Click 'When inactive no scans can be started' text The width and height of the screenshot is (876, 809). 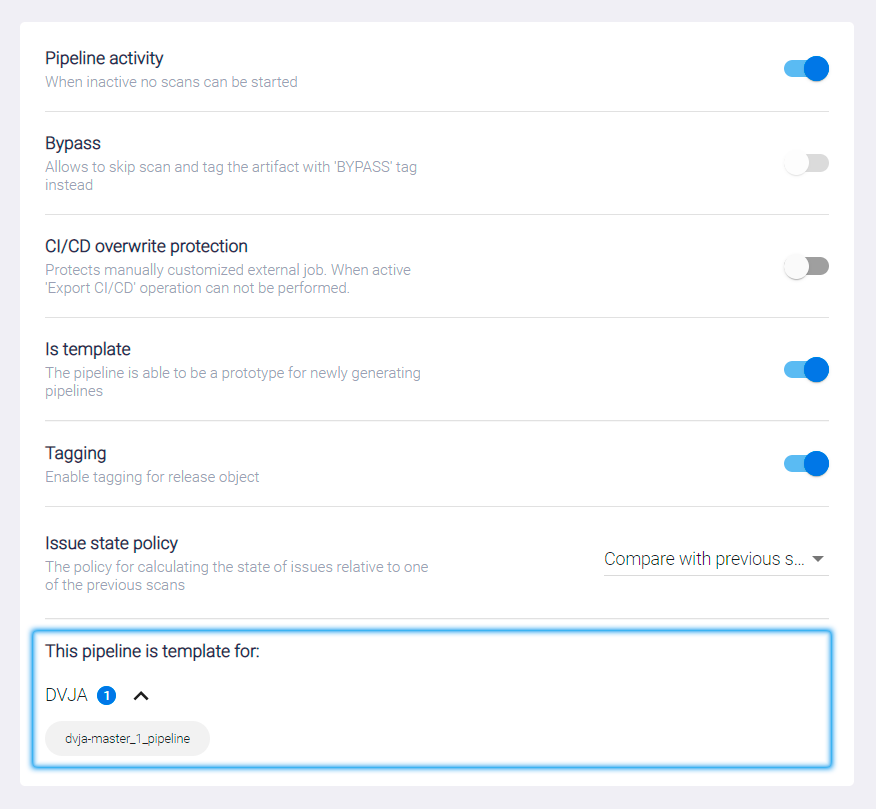[x=171, y=82]
